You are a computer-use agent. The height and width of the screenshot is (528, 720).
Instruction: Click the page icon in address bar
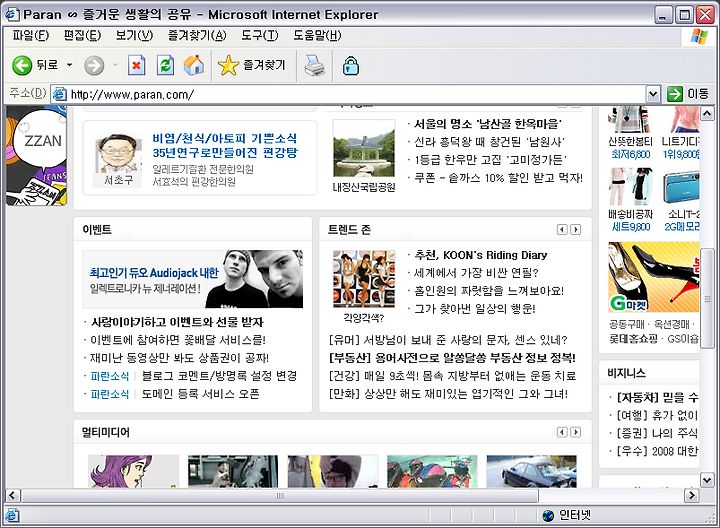pos(60,95)
